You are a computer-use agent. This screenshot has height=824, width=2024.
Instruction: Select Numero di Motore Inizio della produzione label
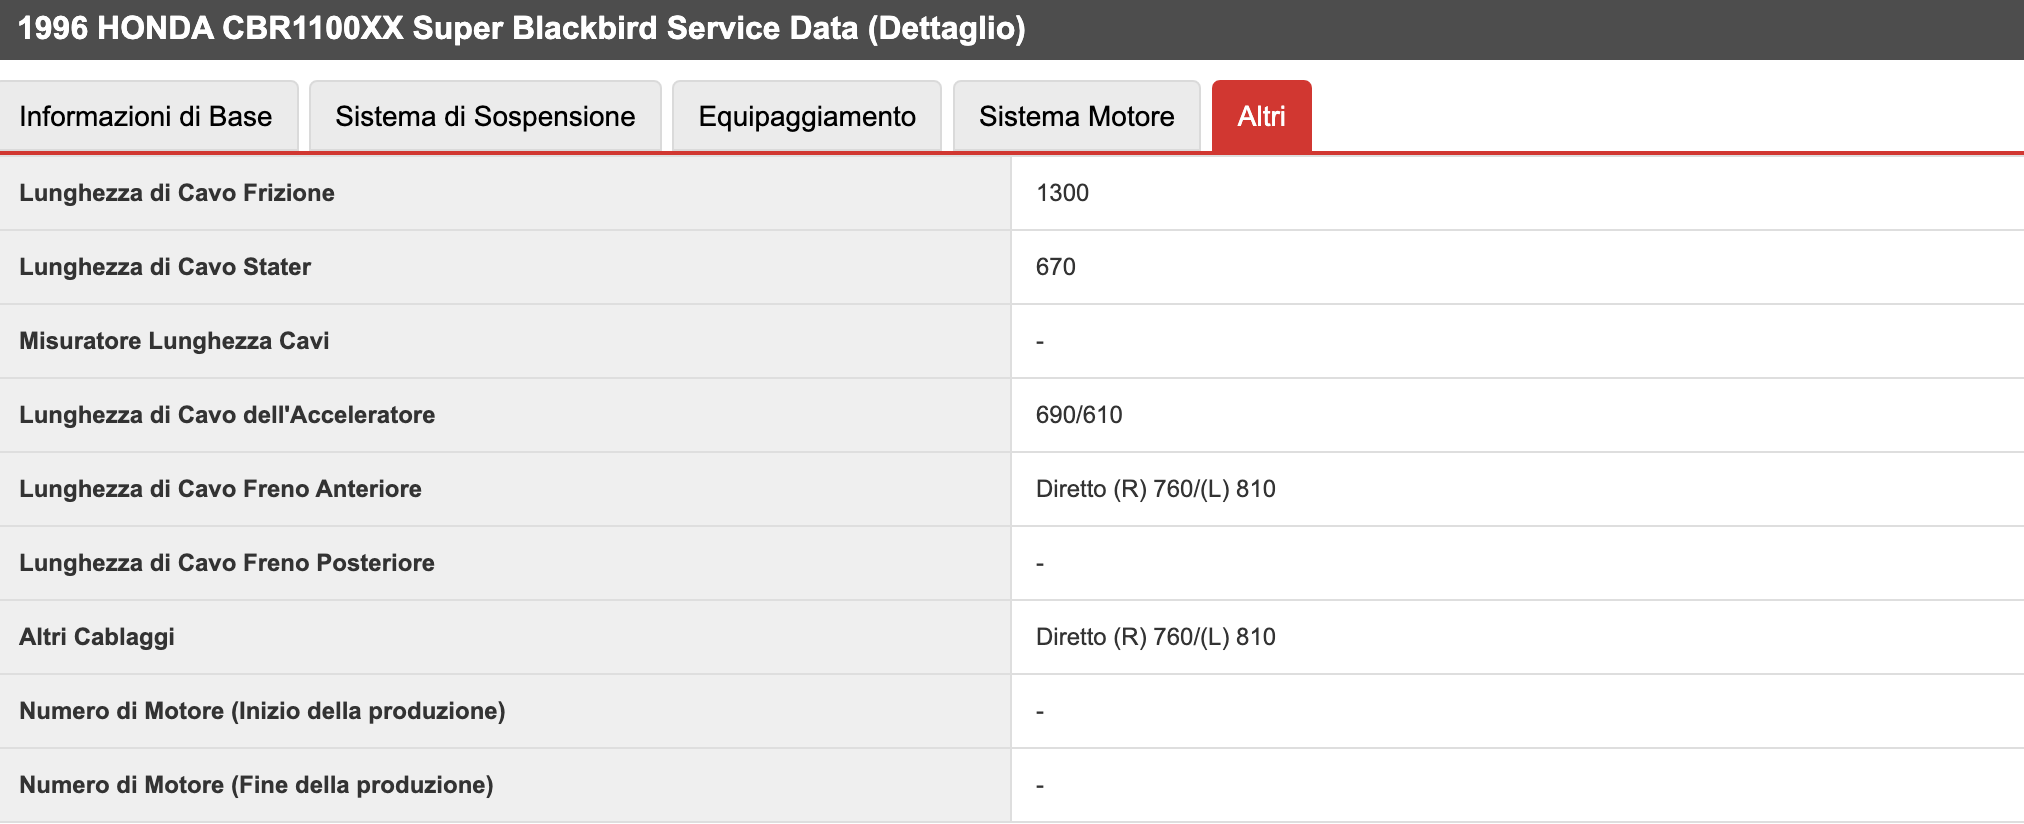click(x=262, y=711)
